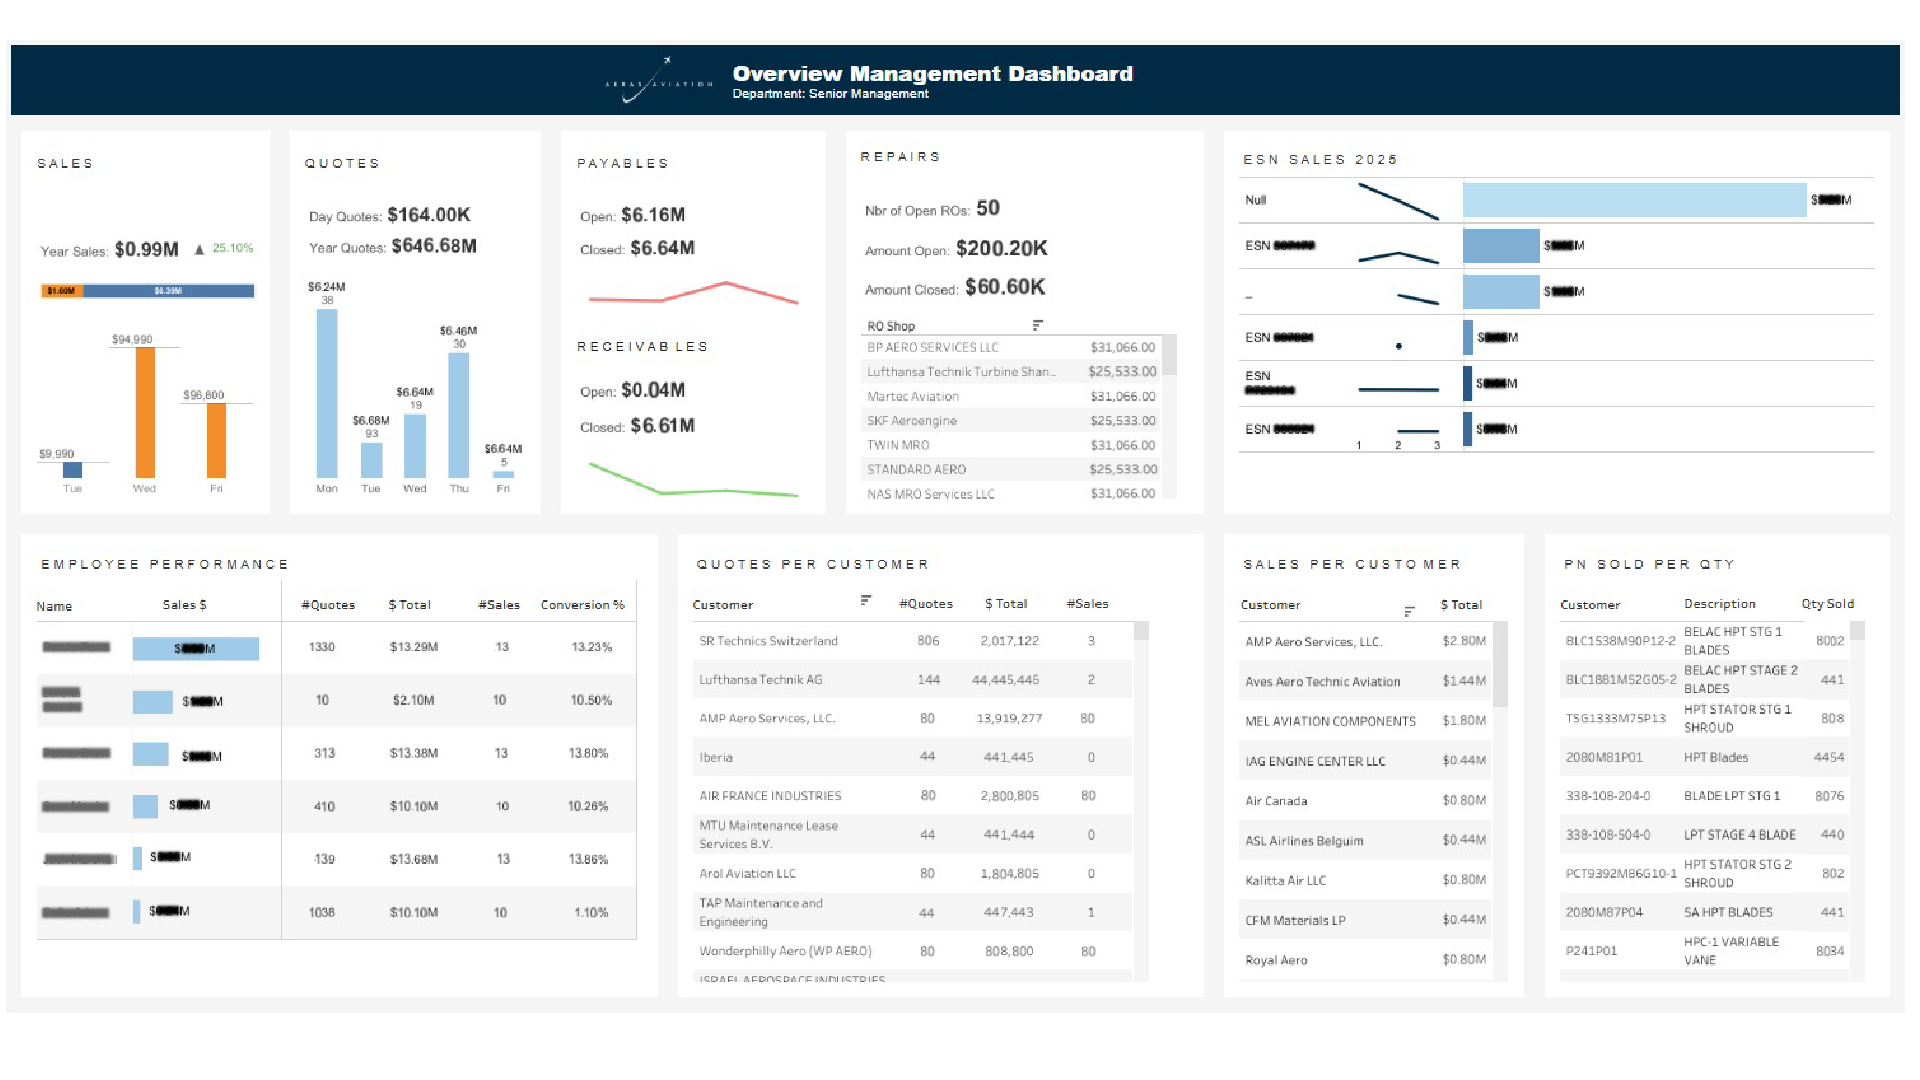Click sort icon next to RO Shop header

[1038, 325]
